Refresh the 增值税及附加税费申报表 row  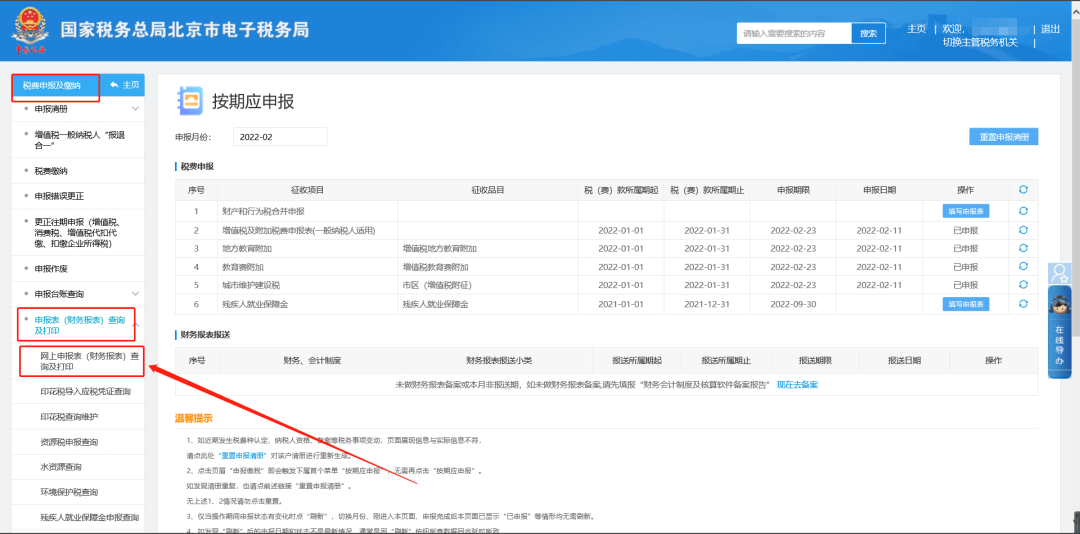coord(1023,229)
